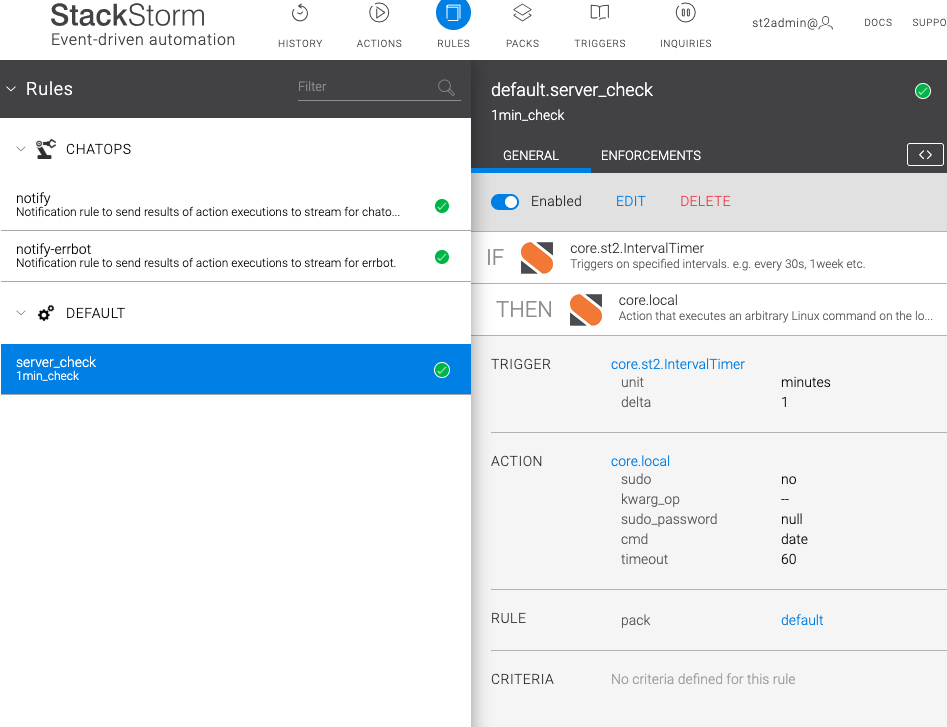
Task: Open the DOCS menu link
Action: pyautogui.click(x=878, y=23)
